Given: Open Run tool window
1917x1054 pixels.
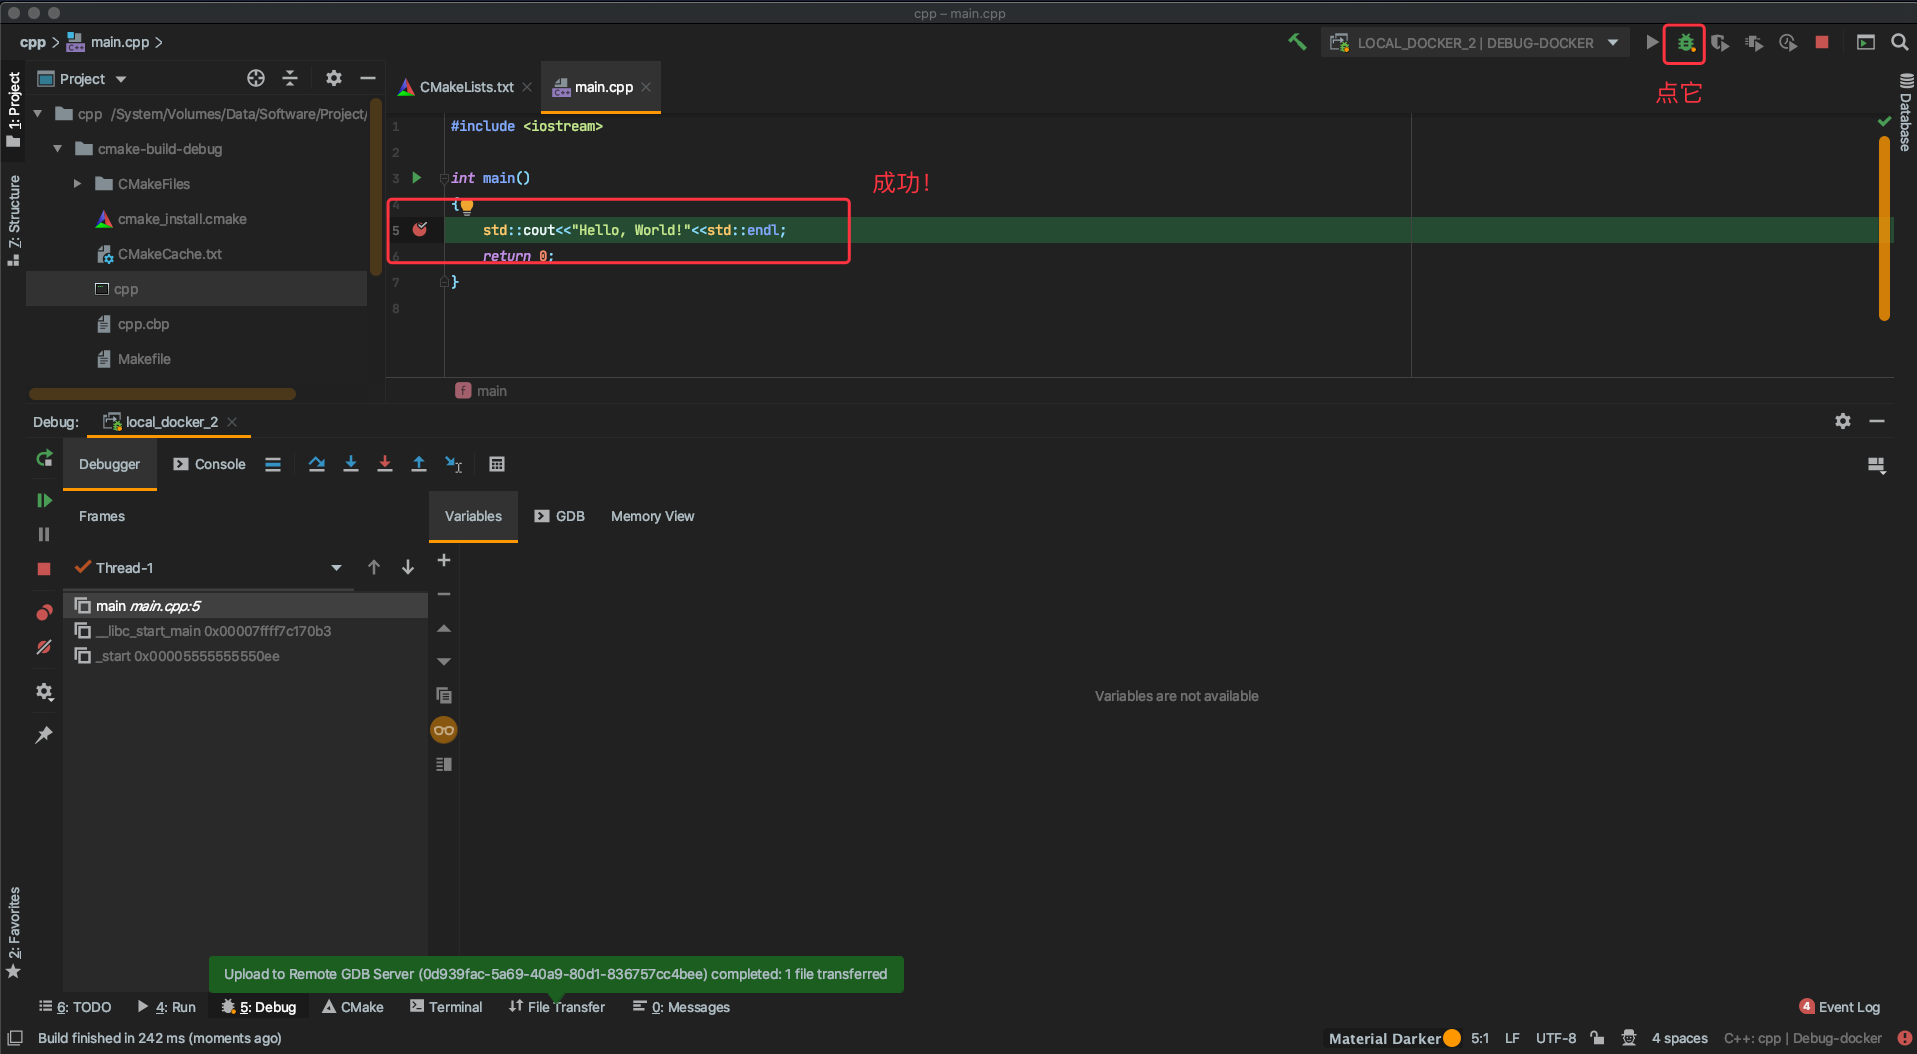Looking at the screenshot, I should (x=167, y=1007).
